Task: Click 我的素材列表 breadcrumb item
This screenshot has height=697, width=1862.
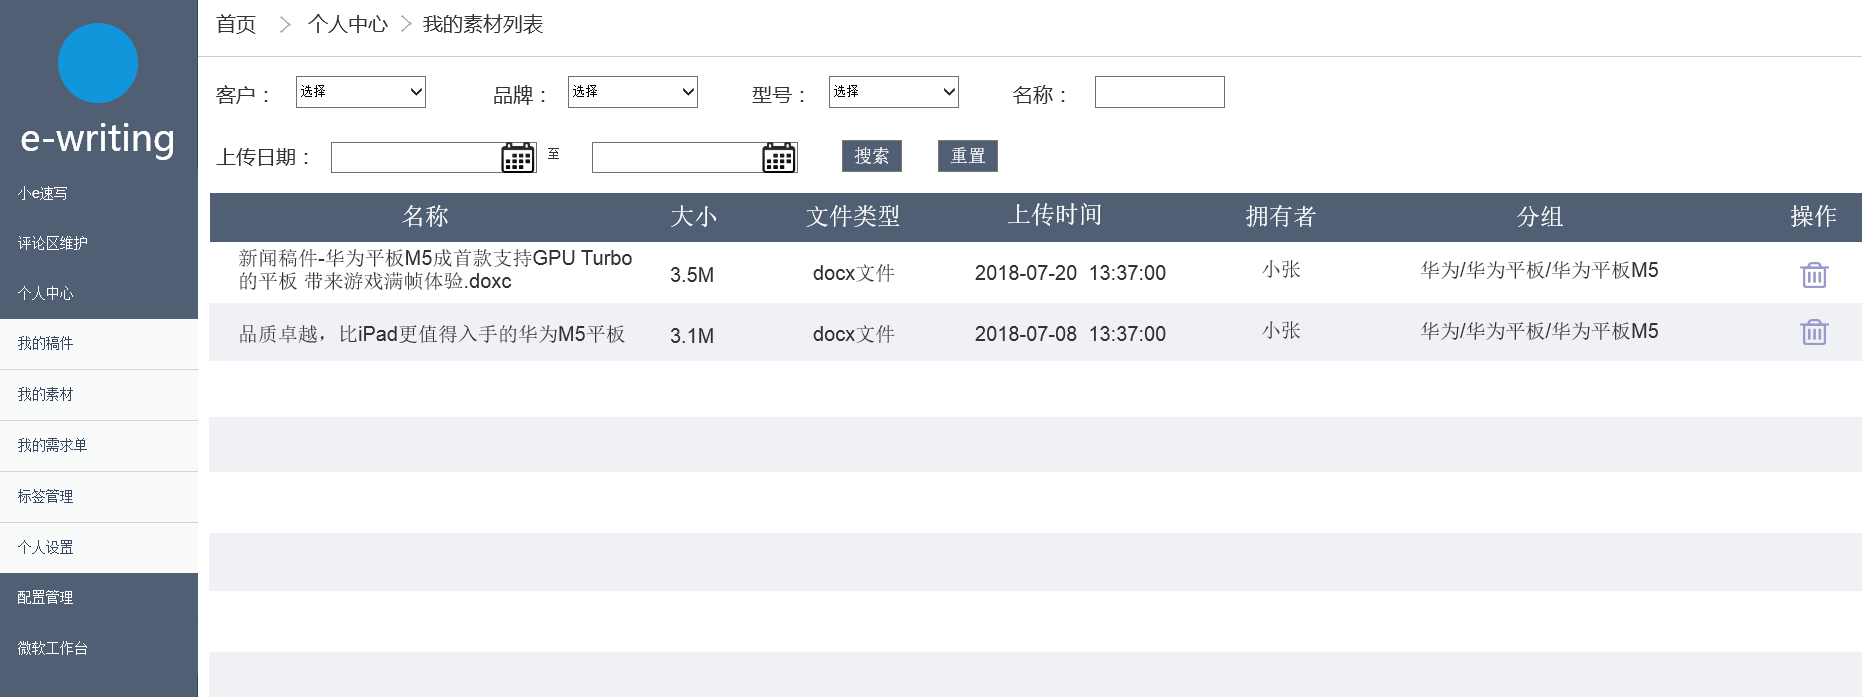Action: tap(483, 24)
